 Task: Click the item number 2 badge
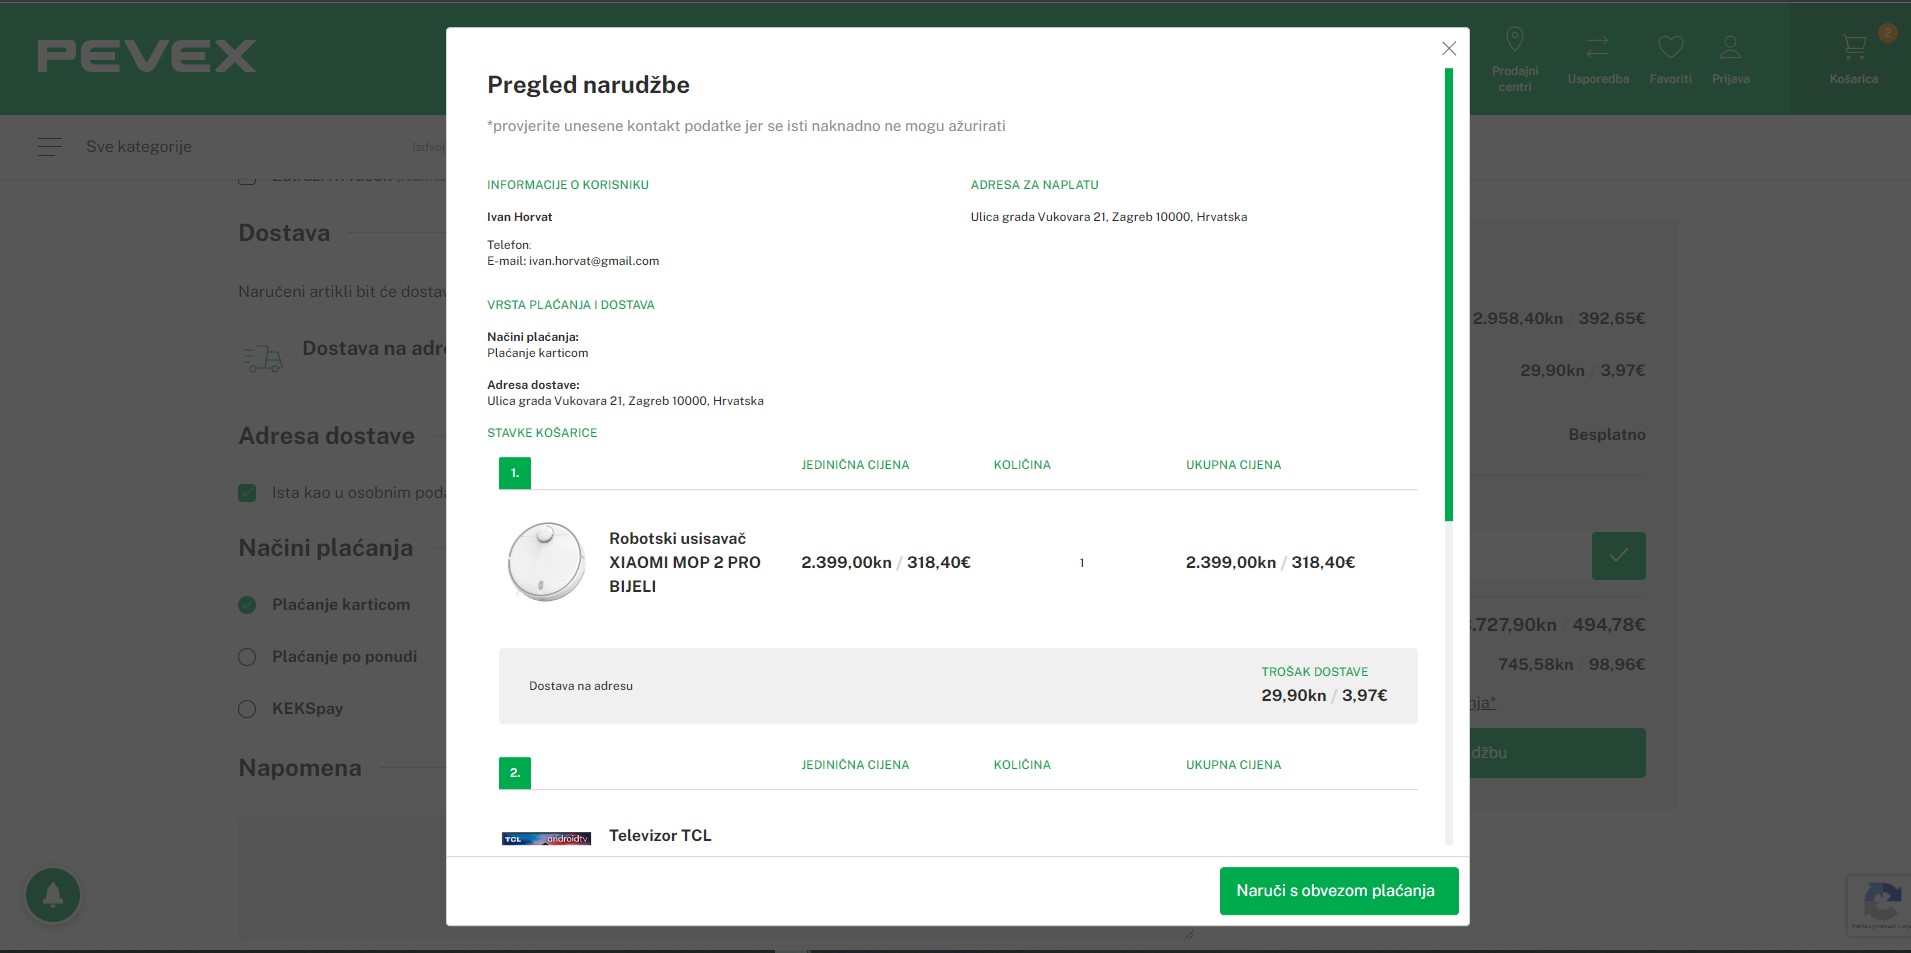[515, 773]
